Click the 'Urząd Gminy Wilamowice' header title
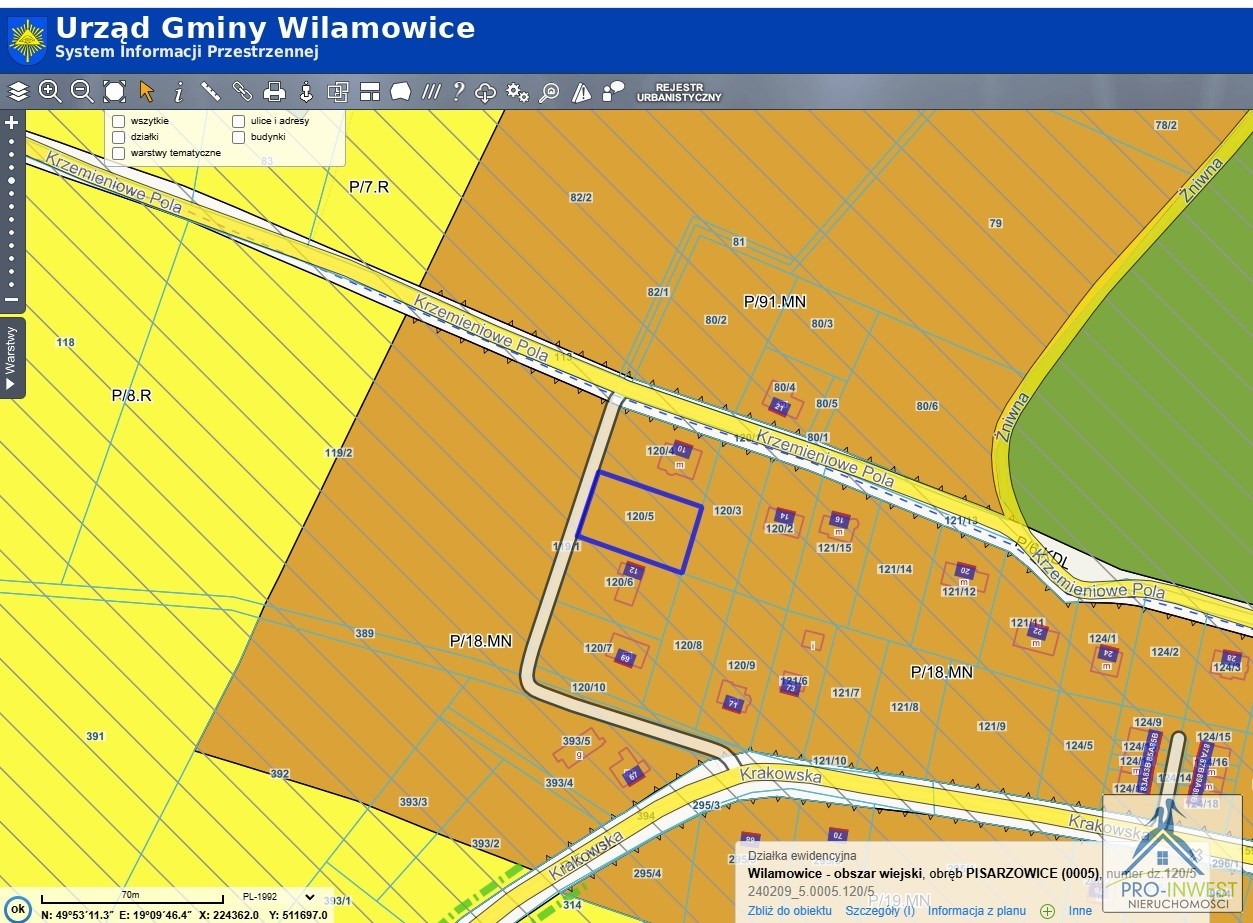 pyautogui.click(x=265, y=27)
